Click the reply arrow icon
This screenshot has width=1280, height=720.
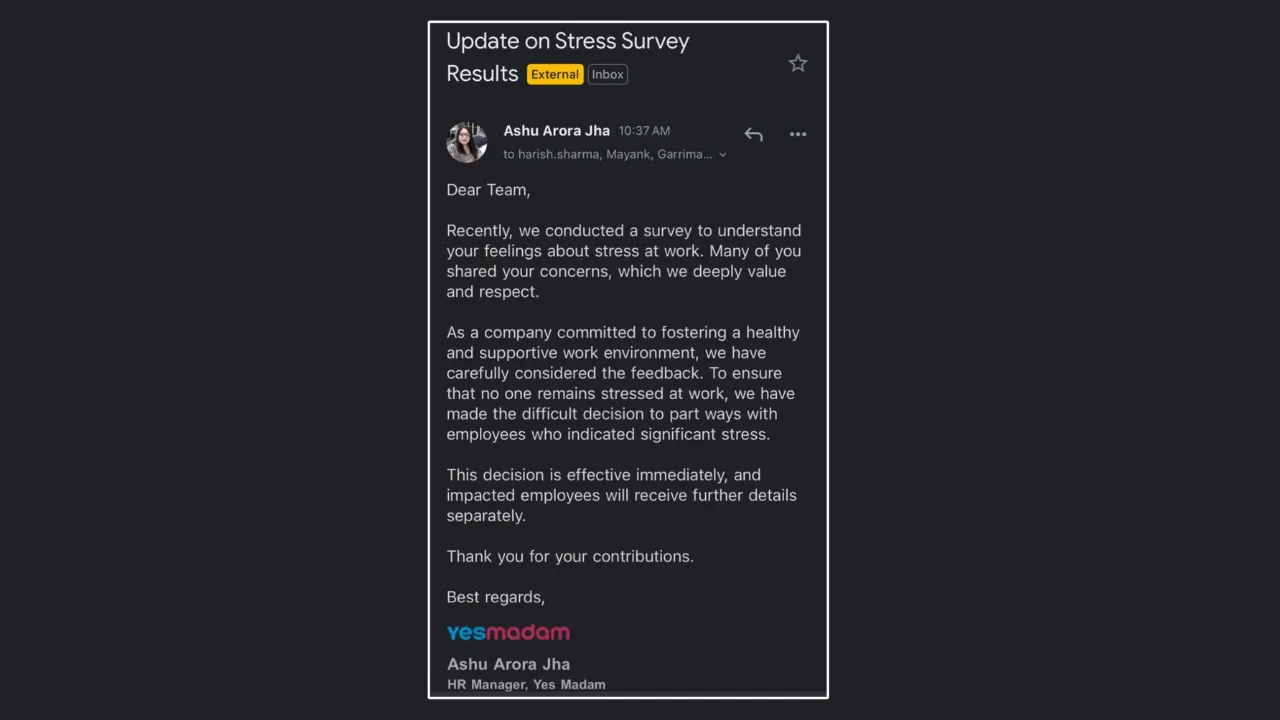point(753,134)
